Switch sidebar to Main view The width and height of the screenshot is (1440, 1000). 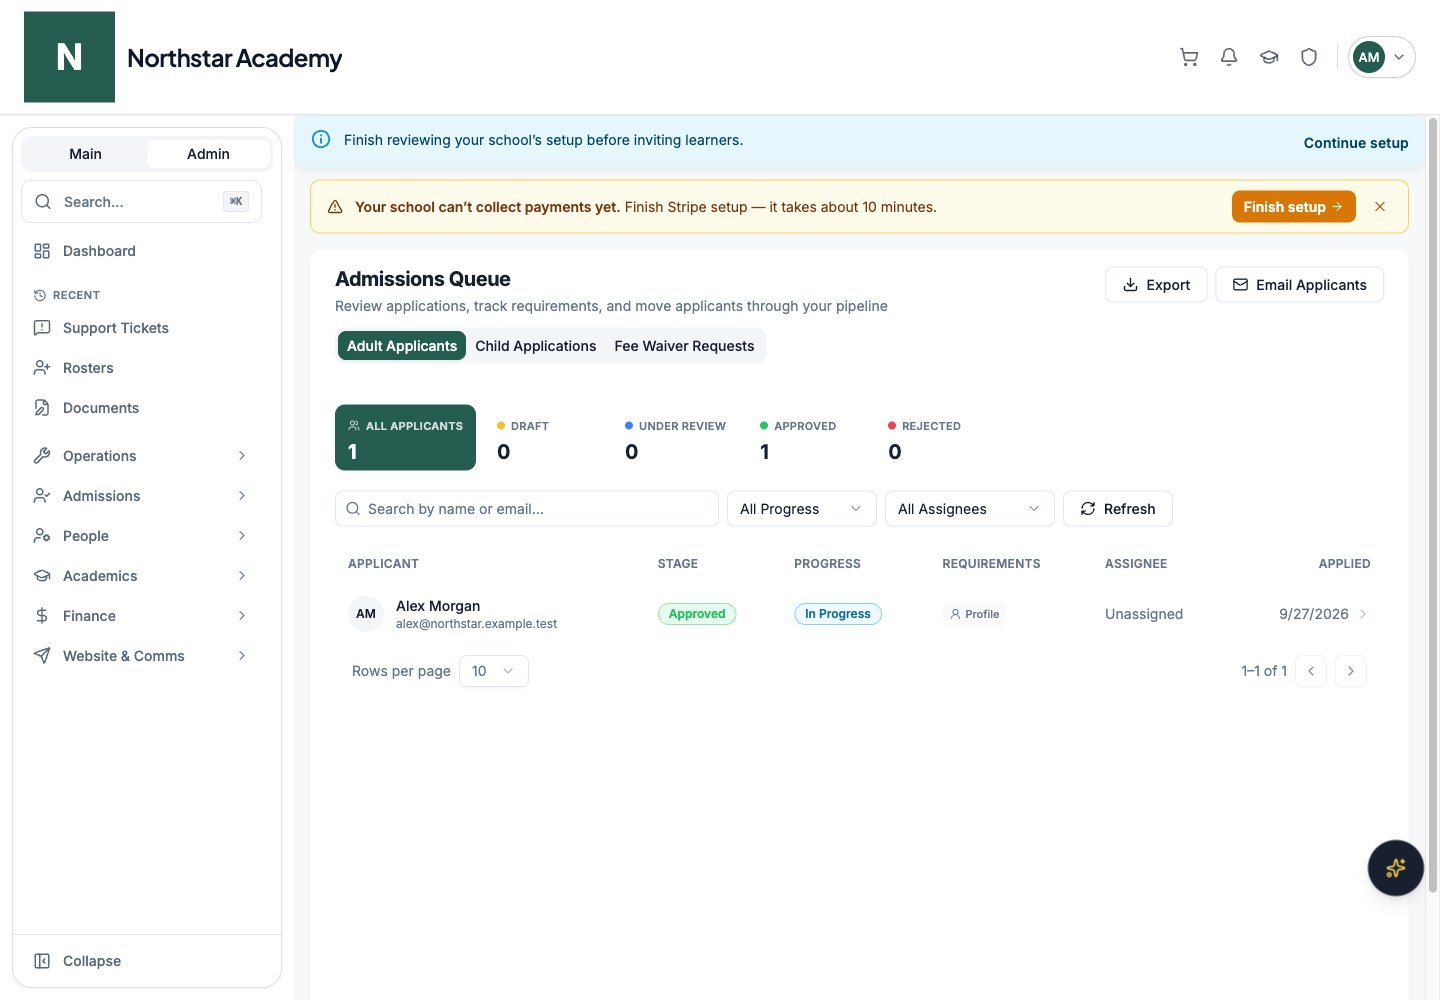click(85, 154)
